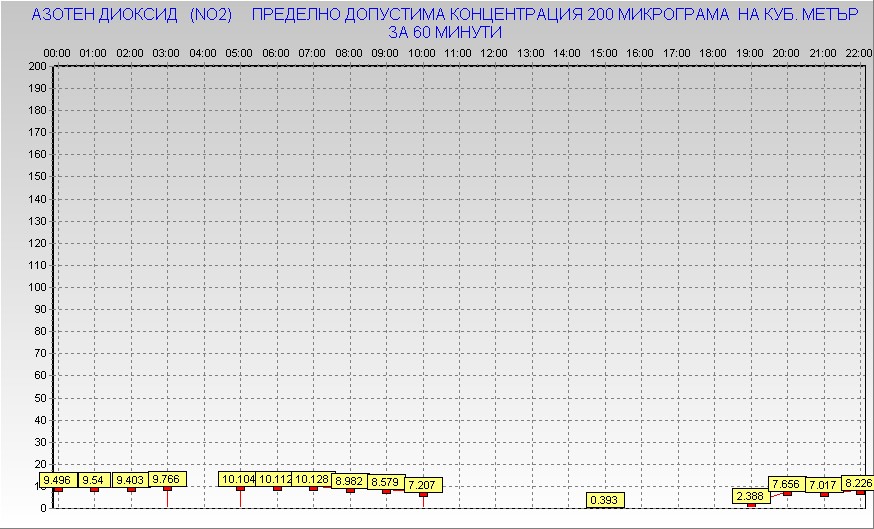Select the 8.982 data label

(349, 480)
